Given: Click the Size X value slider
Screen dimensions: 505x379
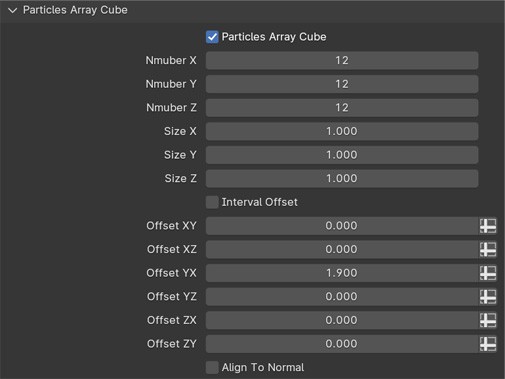Looking at the screenshot, I should (342, 131).
